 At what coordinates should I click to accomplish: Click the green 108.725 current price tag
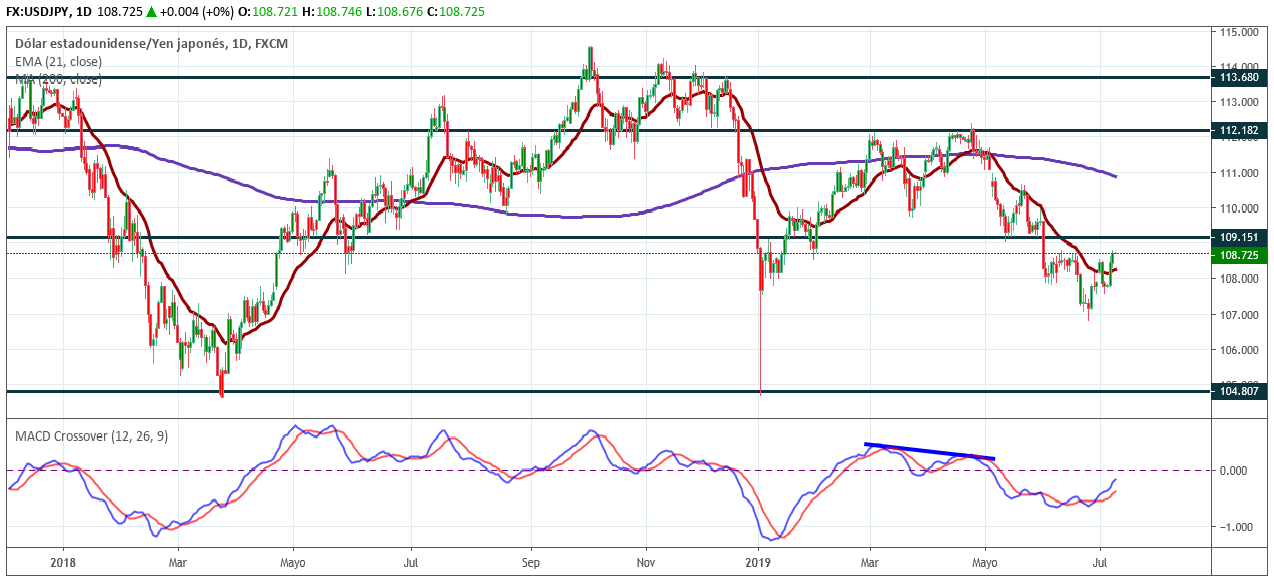coord(1238,256)
